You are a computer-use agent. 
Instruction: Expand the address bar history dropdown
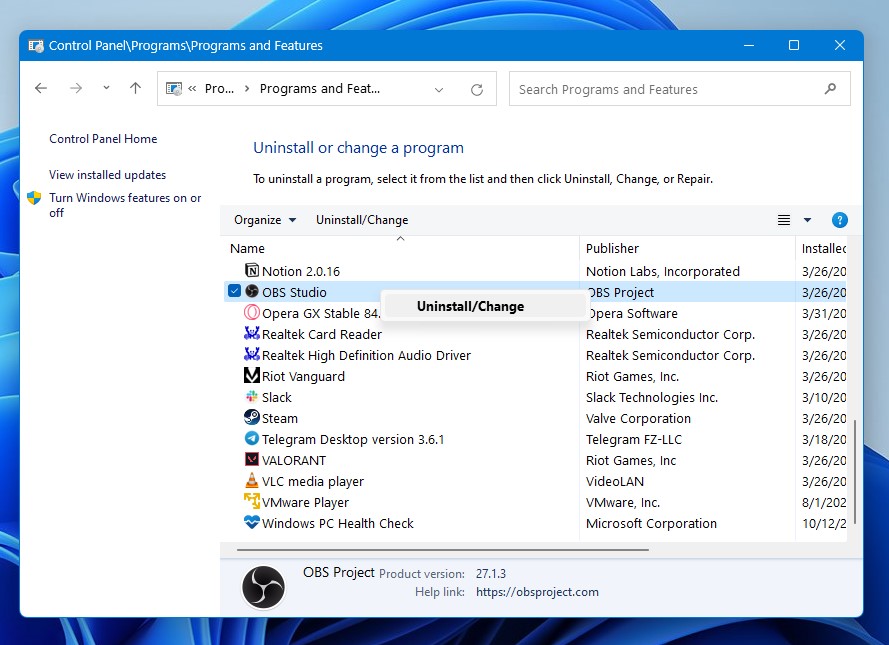[x=439, y=90]
